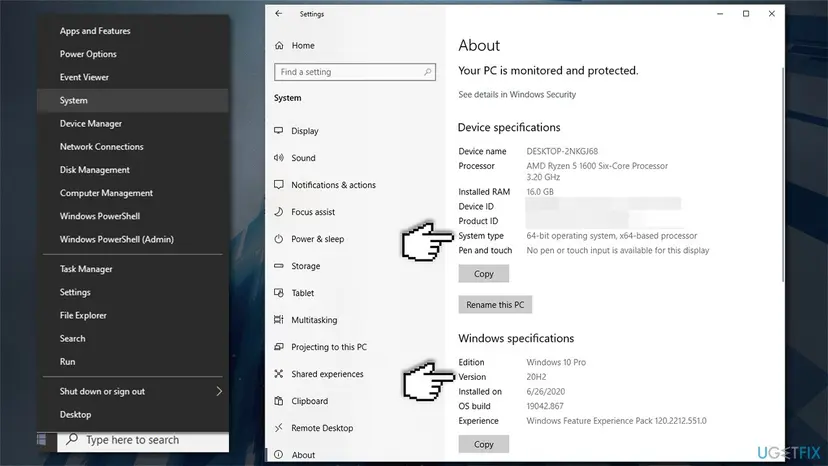Select the OS build 19042.867 value

click(544, 406)
